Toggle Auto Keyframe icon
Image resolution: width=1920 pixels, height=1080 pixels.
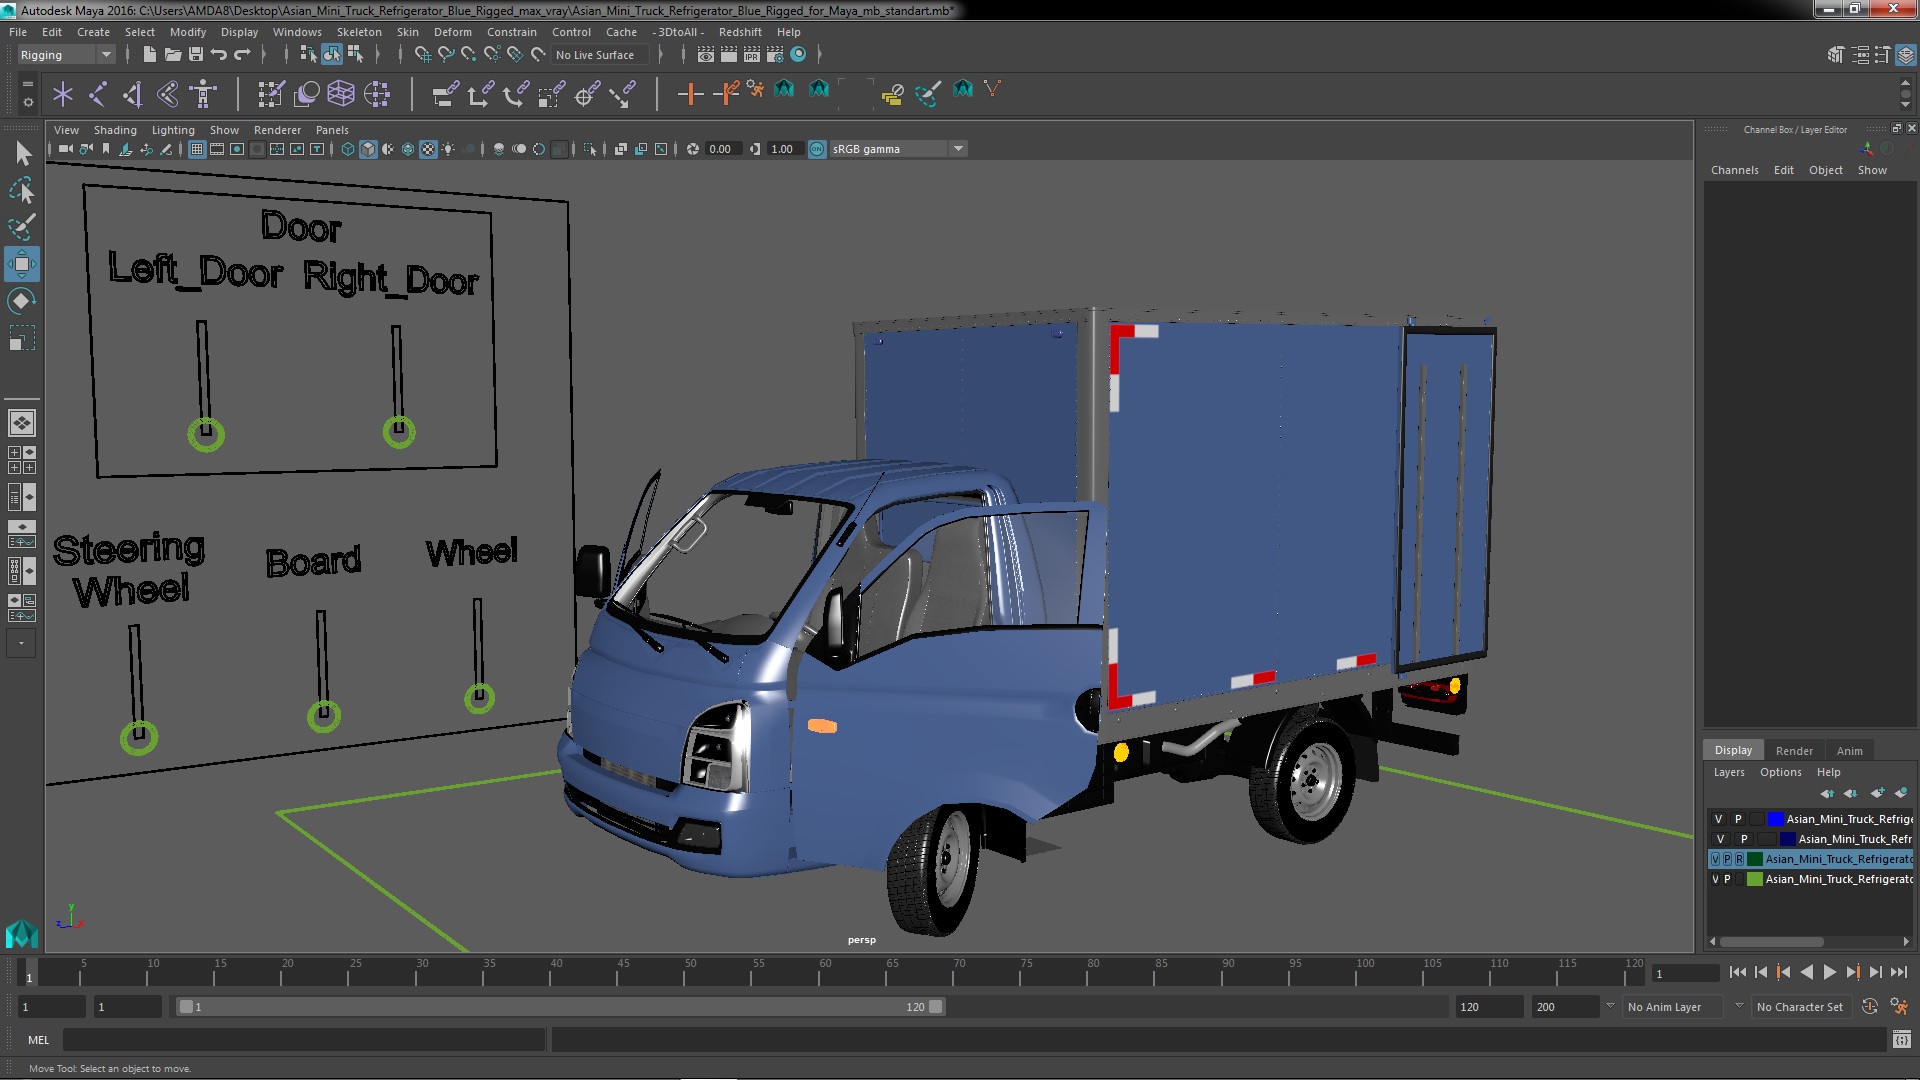click(x=1870, y=1007)
